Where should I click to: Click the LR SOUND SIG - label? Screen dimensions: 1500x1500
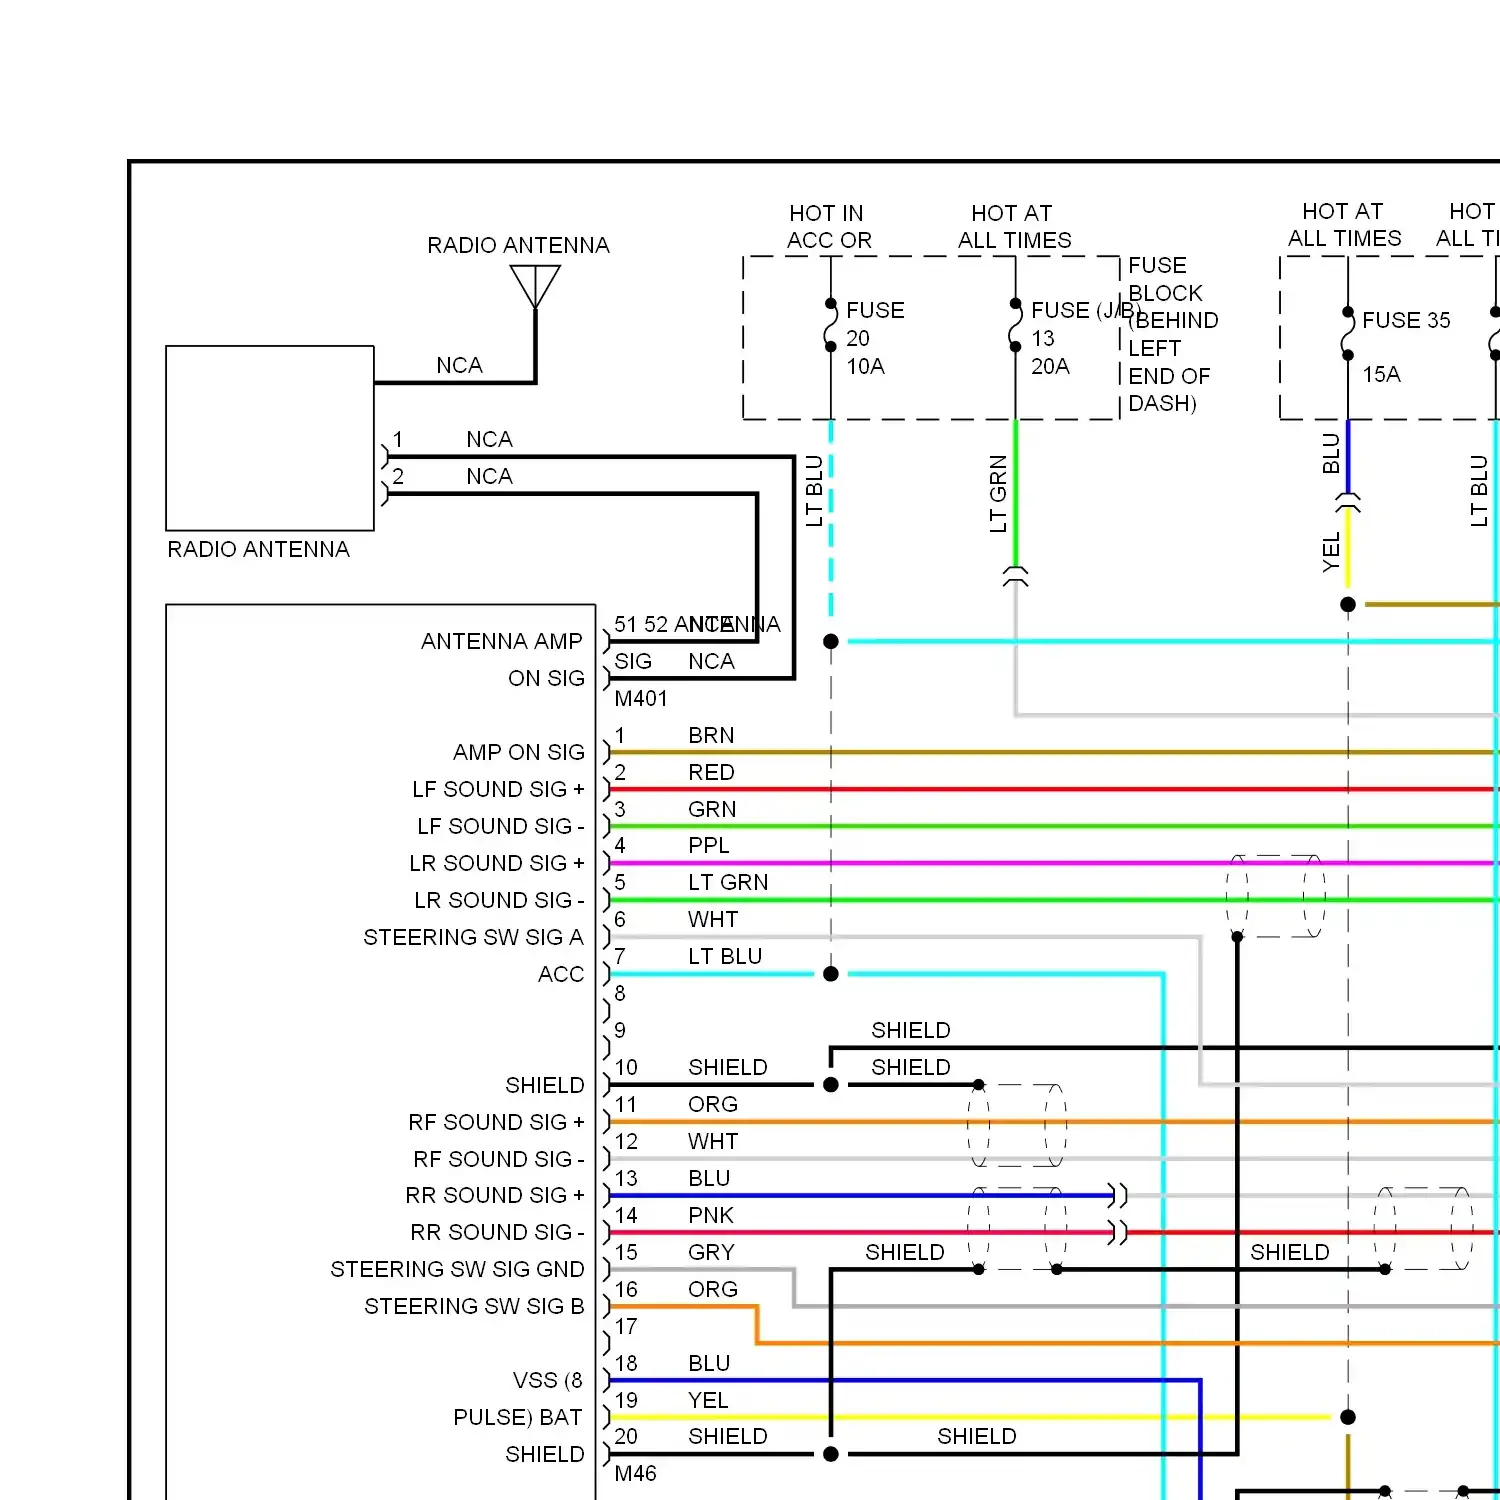(x=499, y=900)
